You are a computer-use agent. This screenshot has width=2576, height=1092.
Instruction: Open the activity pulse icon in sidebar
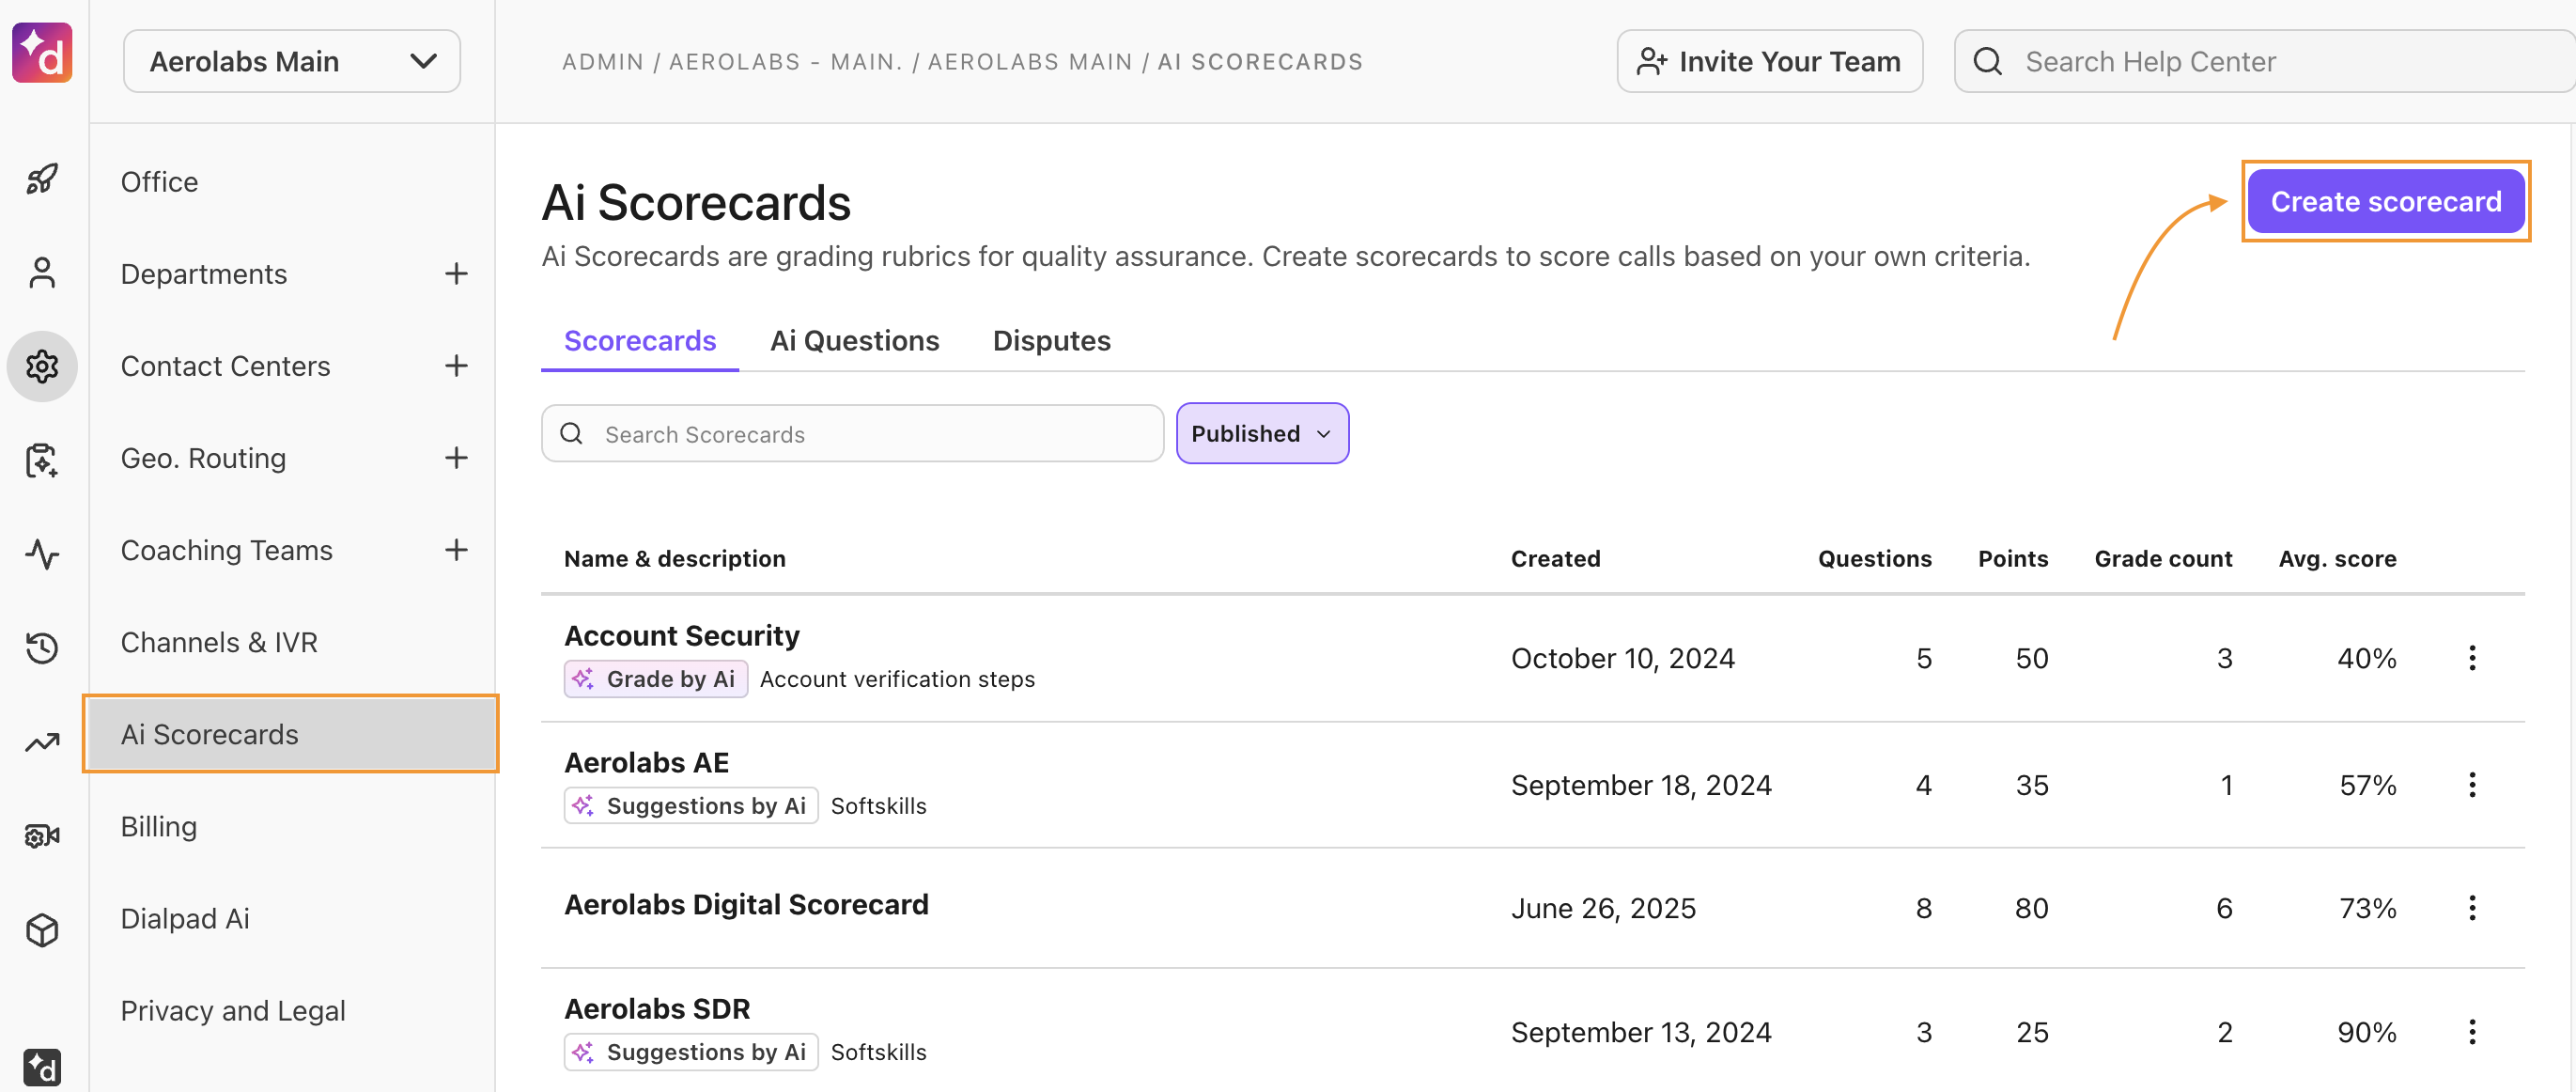(42, 553)
